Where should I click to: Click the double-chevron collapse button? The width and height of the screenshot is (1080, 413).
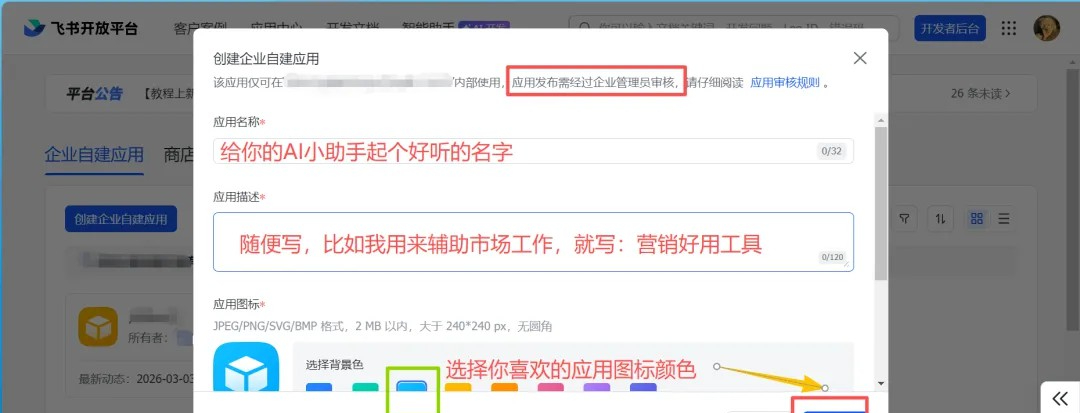point(1060,397)
